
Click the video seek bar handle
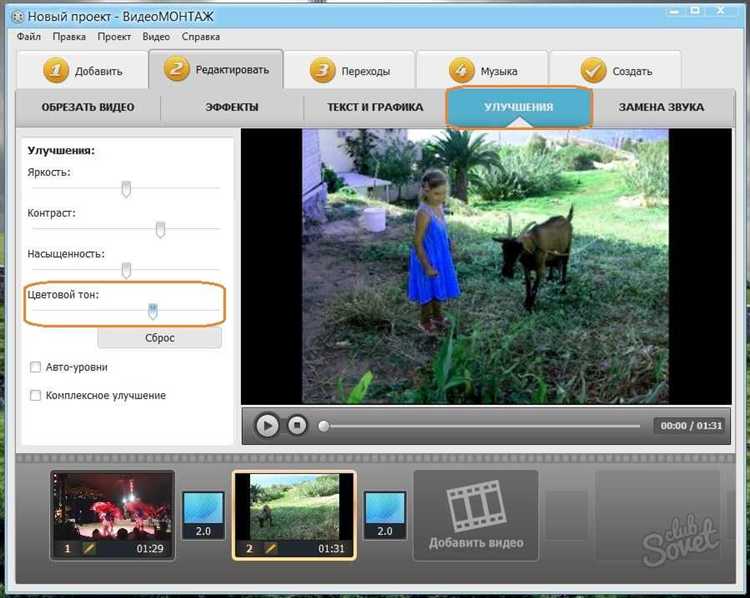pyautogui.click(x=324, y=426)
